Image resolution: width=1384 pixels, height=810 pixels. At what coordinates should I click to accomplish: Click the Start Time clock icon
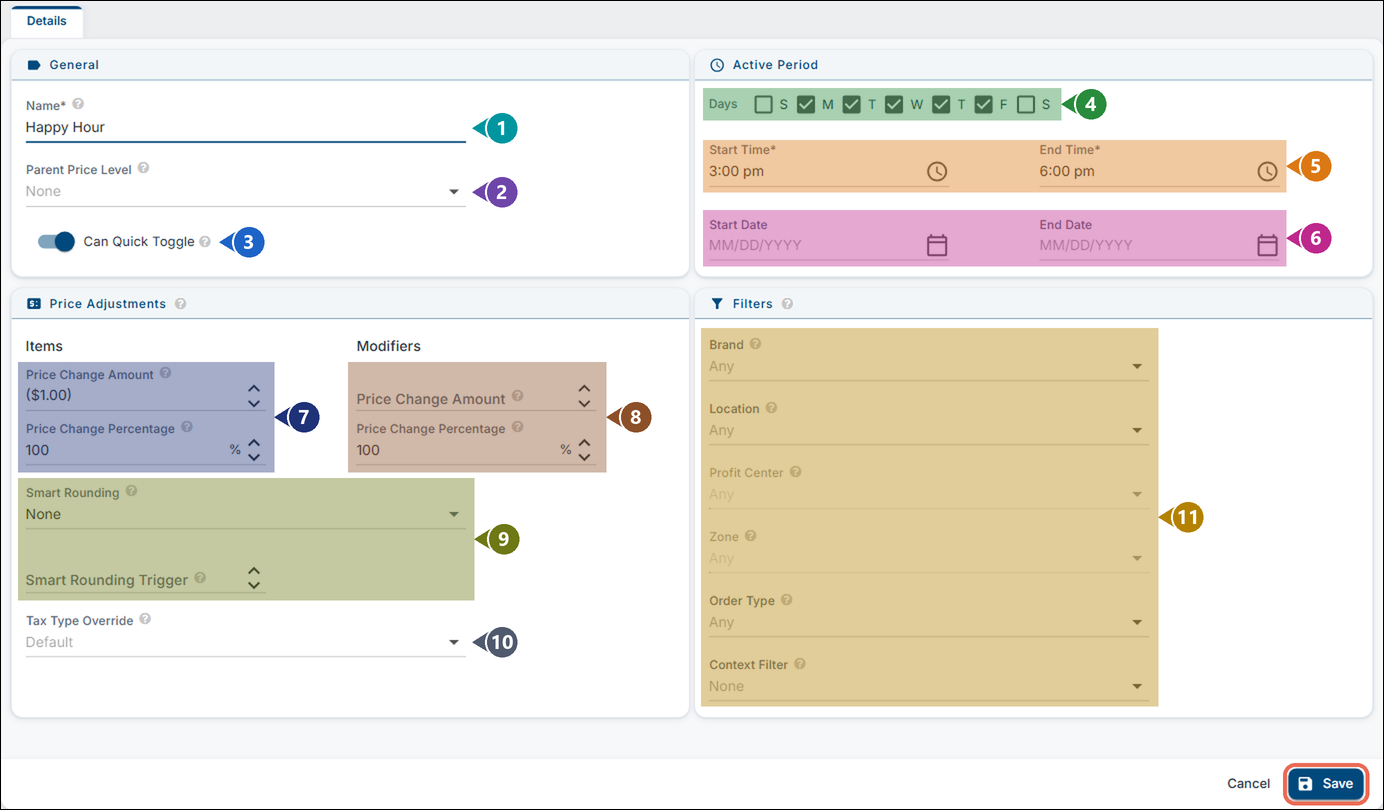(937, 171)
